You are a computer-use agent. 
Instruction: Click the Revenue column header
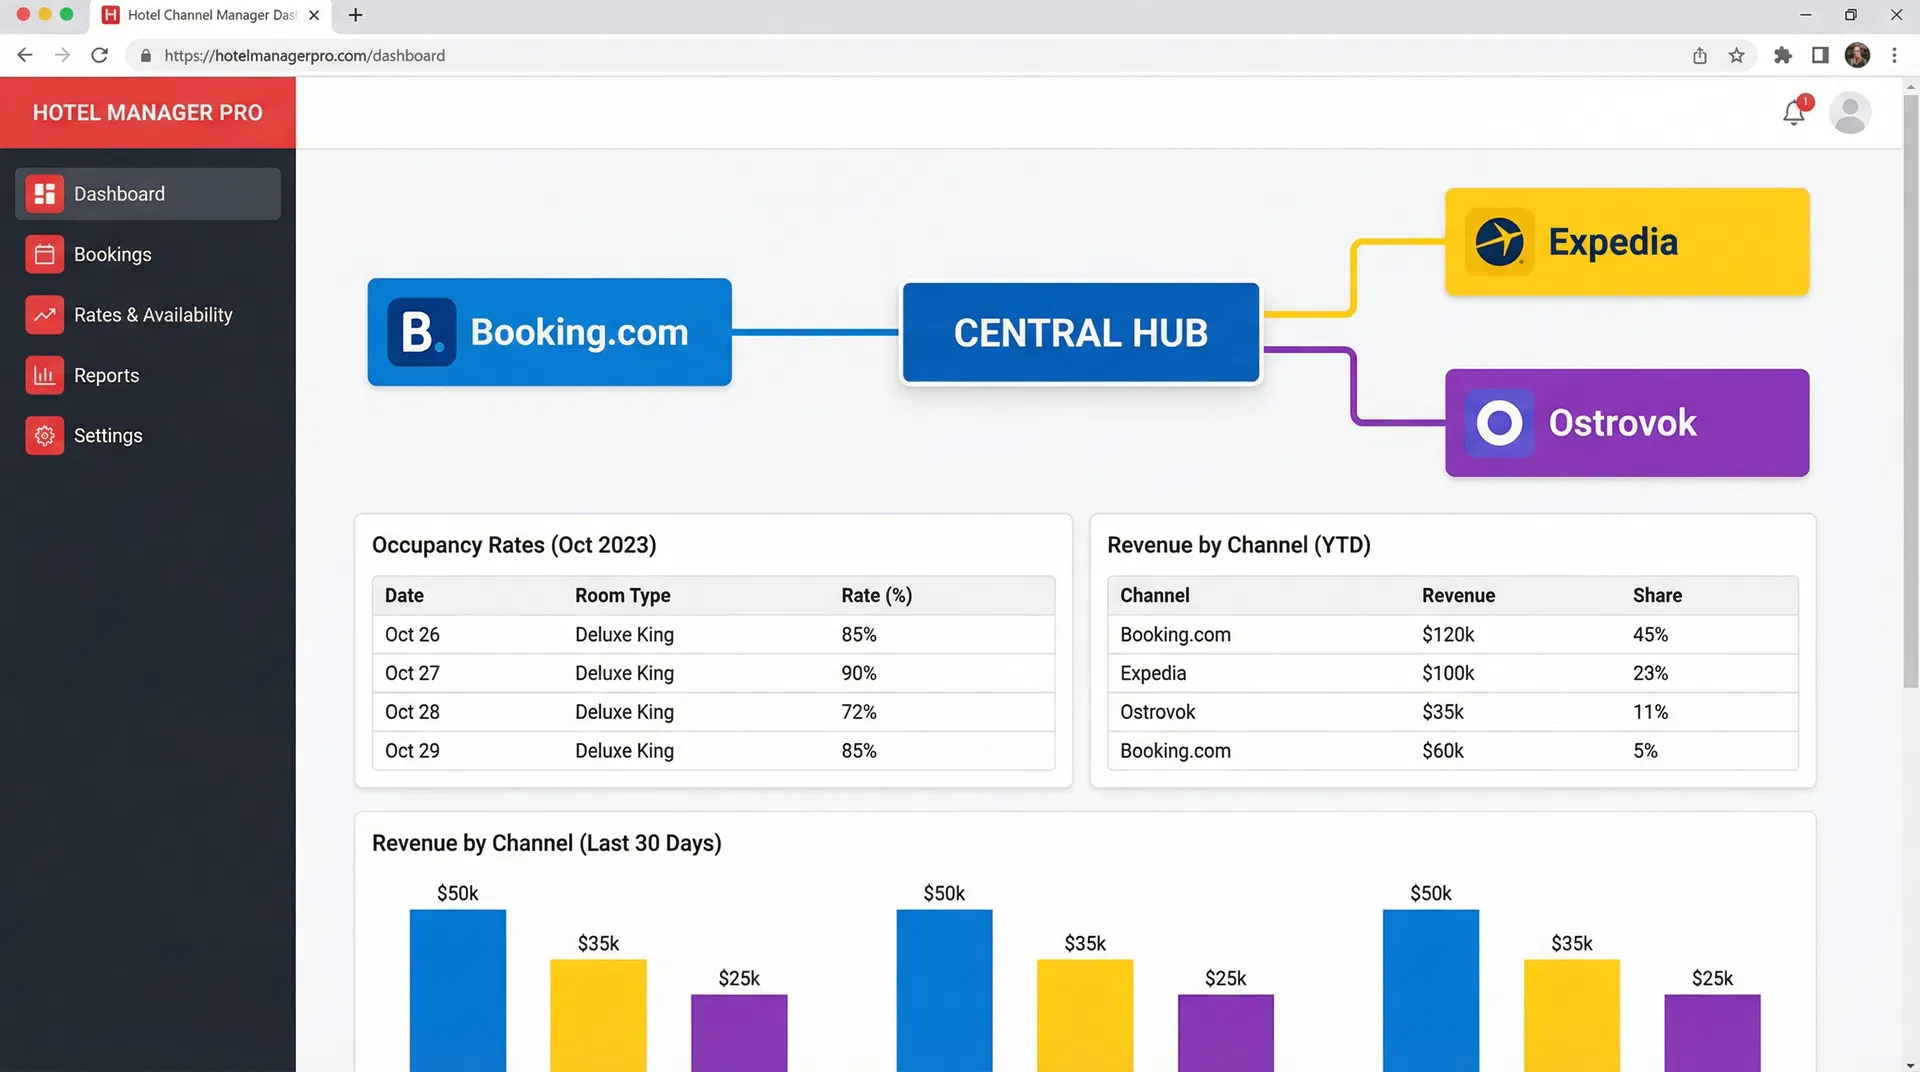click(1459, 596)
